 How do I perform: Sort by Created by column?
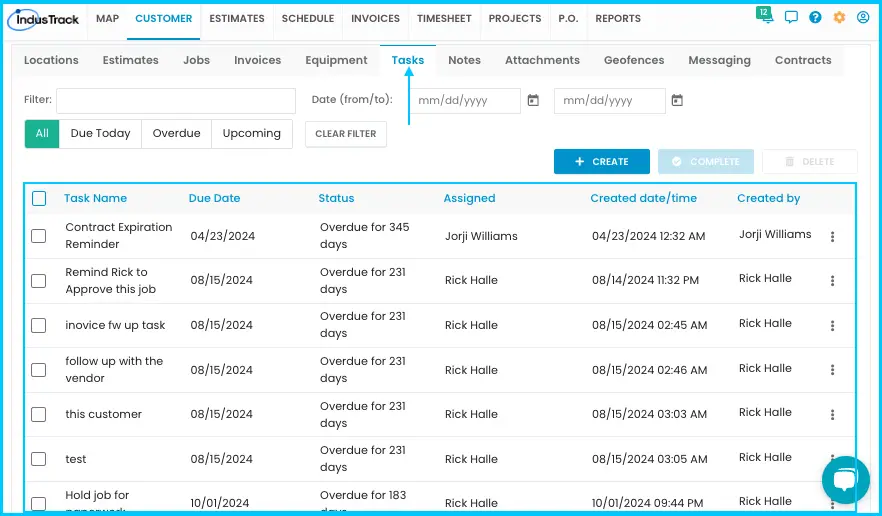pyautogui.click(x=768, y=198)
